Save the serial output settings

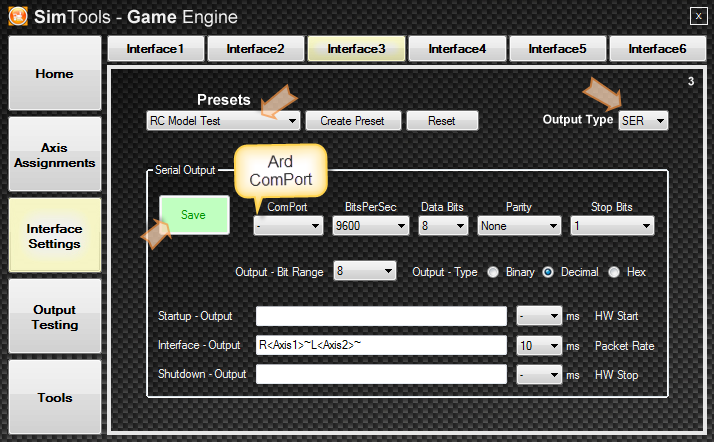(x=194, y=215)
